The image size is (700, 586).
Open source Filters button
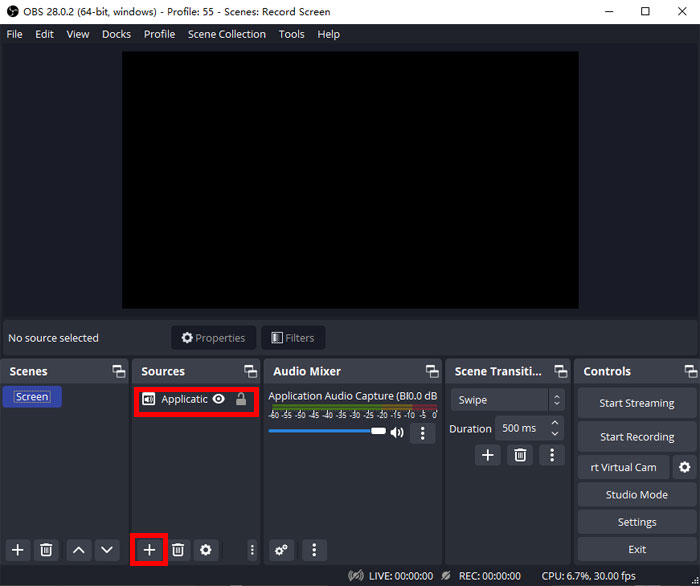pos(293,338)
